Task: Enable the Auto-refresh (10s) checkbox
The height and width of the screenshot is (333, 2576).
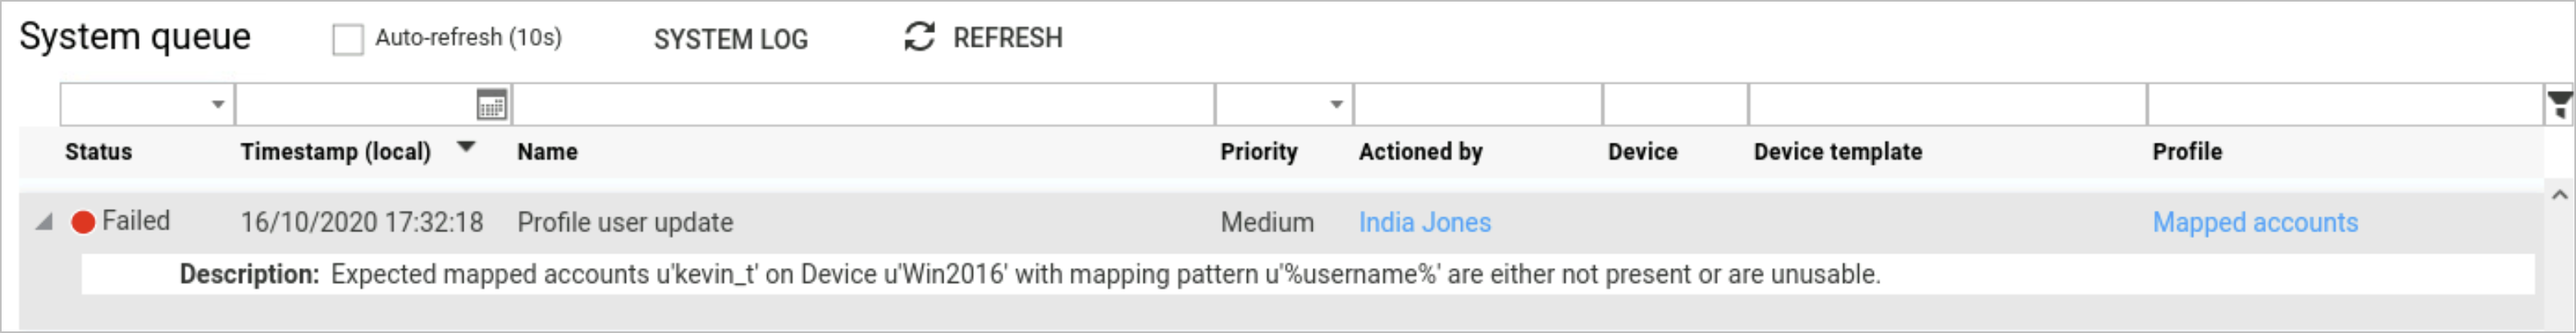Action: [x=347, y=39]
